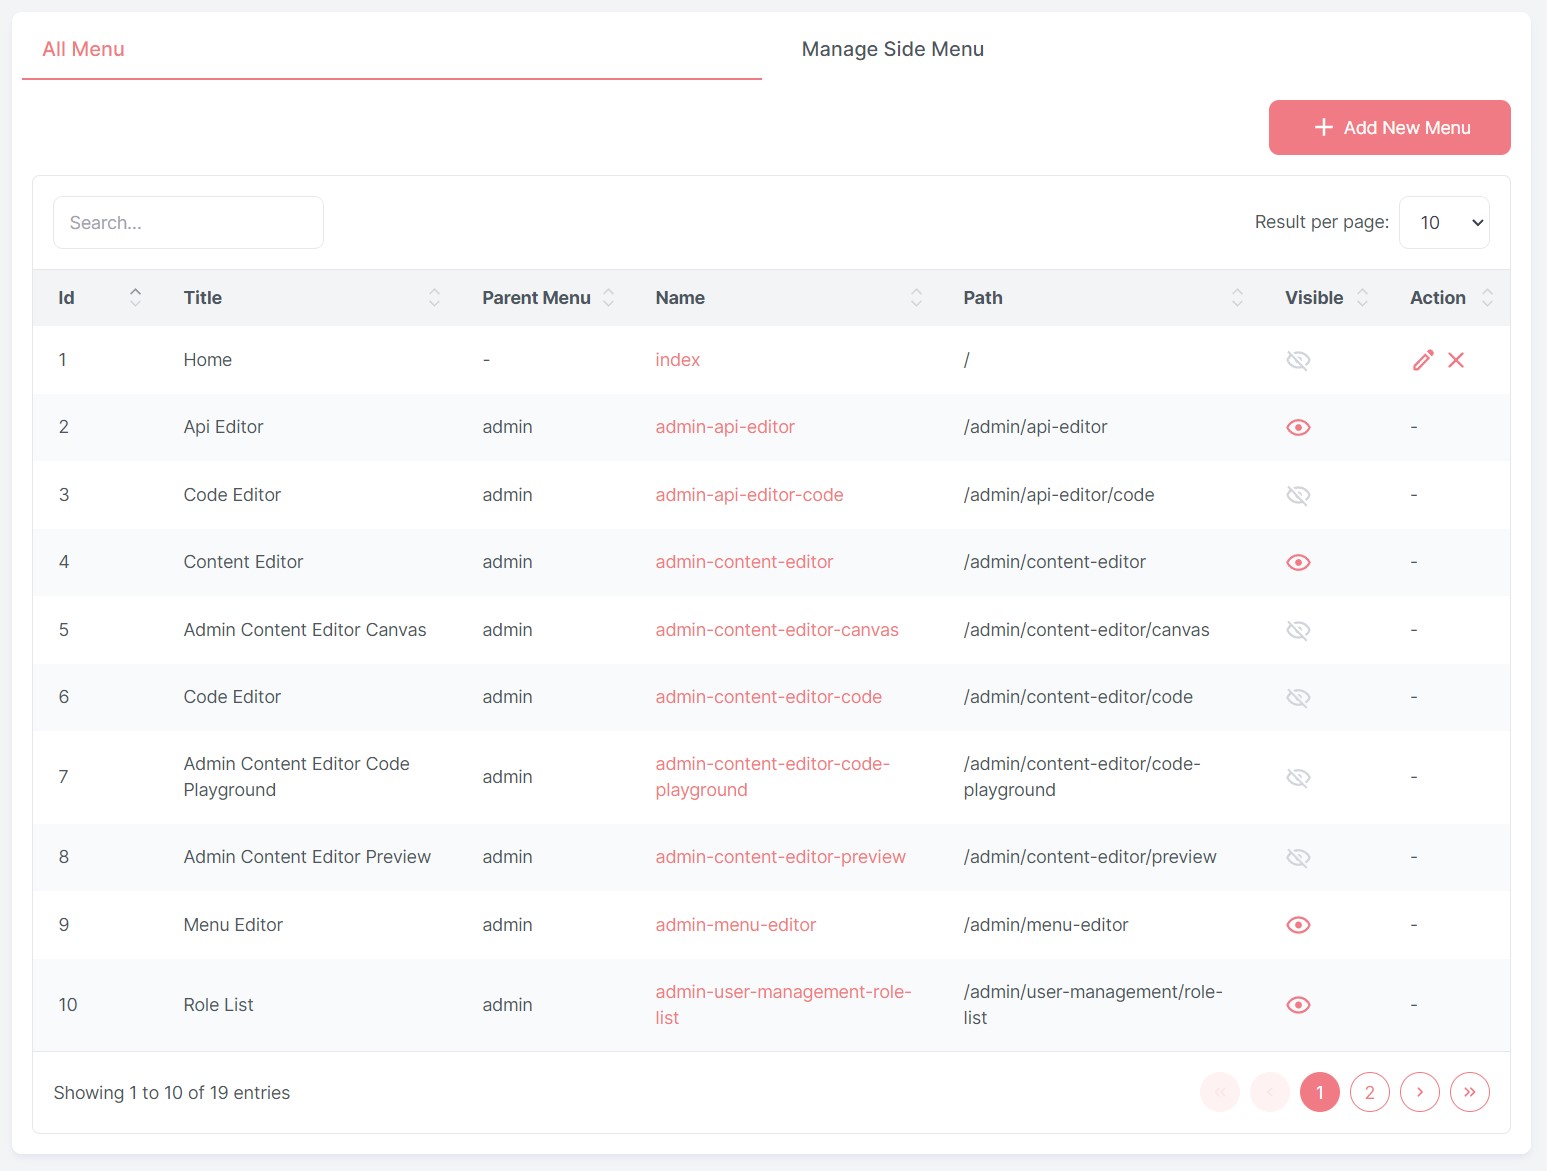Image resolution: width=1547 pixels, height=1171 pixels.
Task: Open the admin-content-editor-code-playground link
Action: click(772, 777)
